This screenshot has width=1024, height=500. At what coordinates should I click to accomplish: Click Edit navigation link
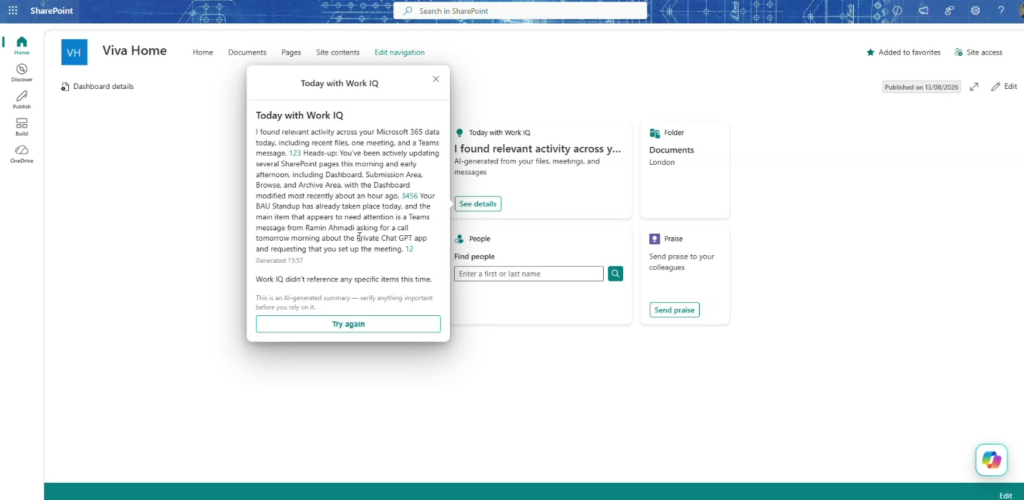click(x=400, y=52)
